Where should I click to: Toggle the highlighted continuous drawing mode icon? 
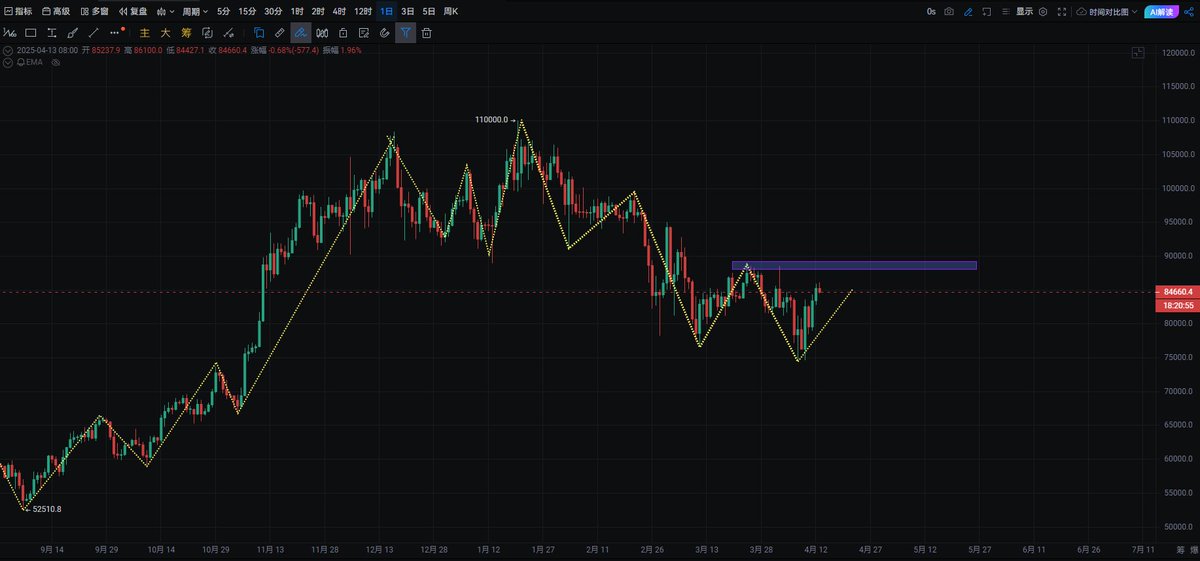coord(300,32)
